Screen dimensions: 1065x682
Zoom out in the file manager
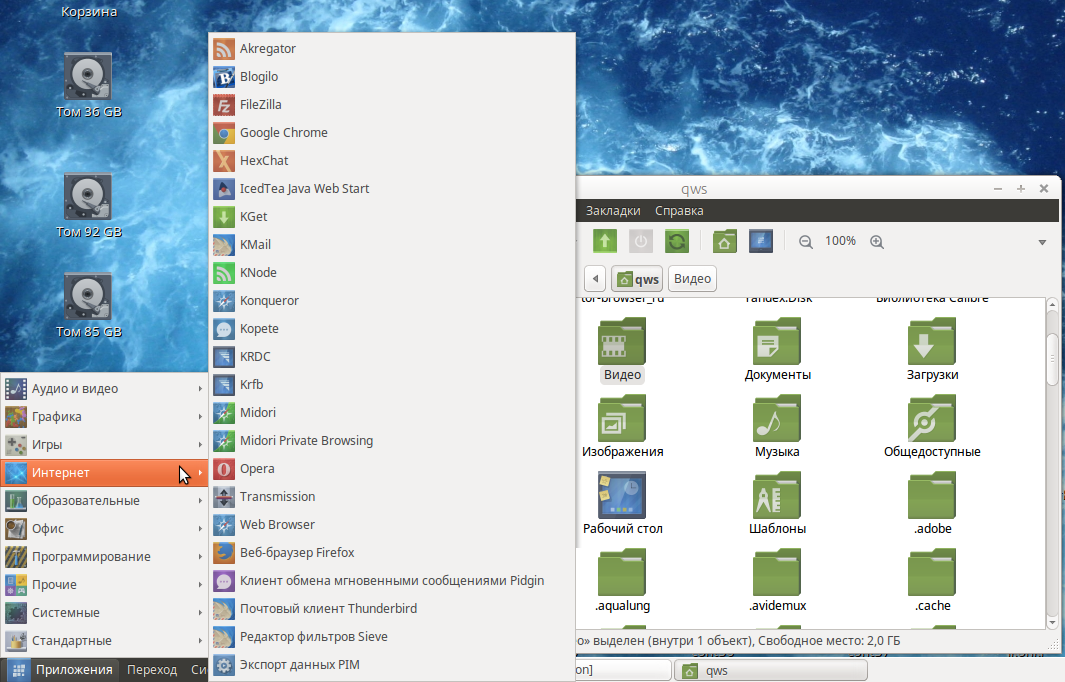coord(806,242)
